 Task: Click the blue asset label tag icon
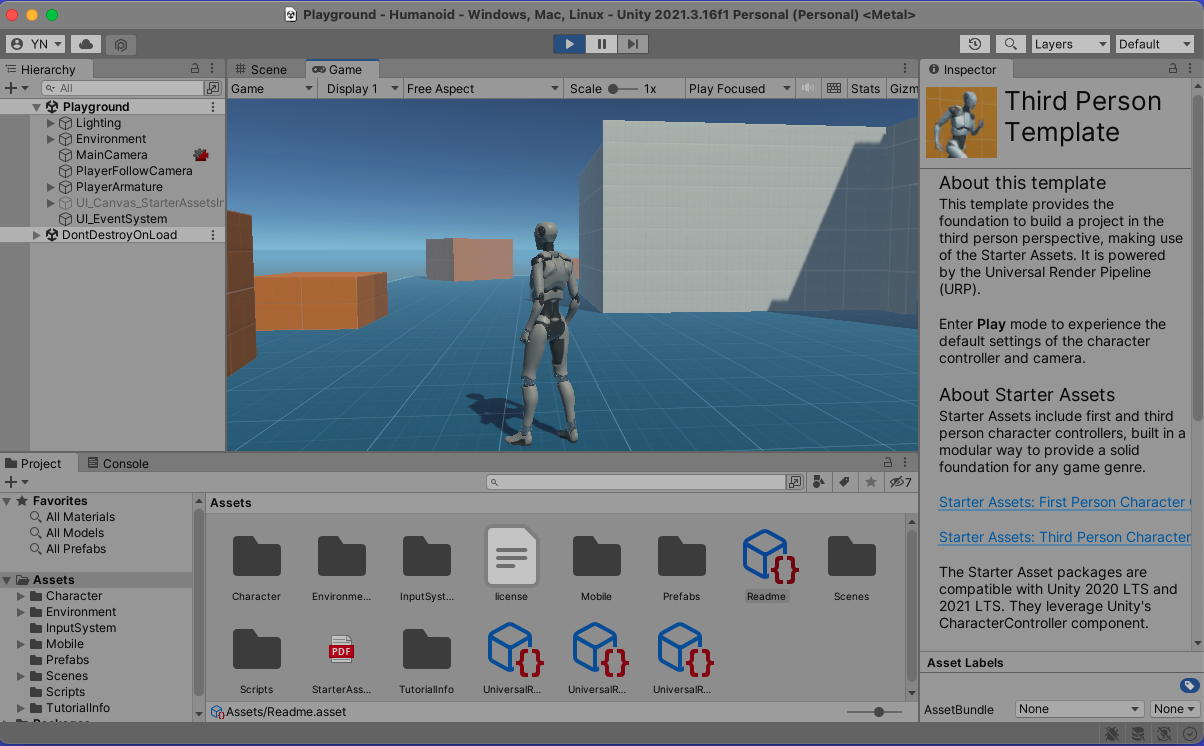tap(1189, 685)
